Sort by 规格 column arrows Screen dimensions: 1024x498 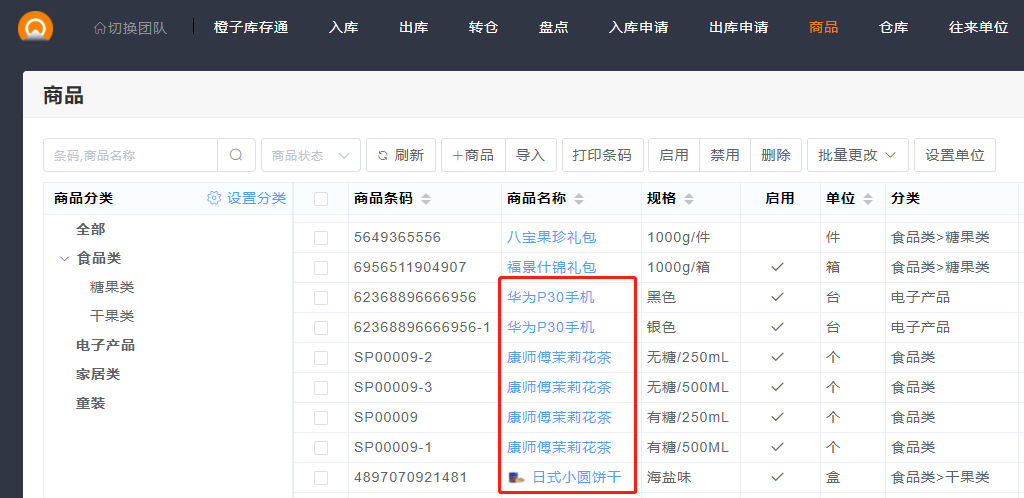(689, 199)
